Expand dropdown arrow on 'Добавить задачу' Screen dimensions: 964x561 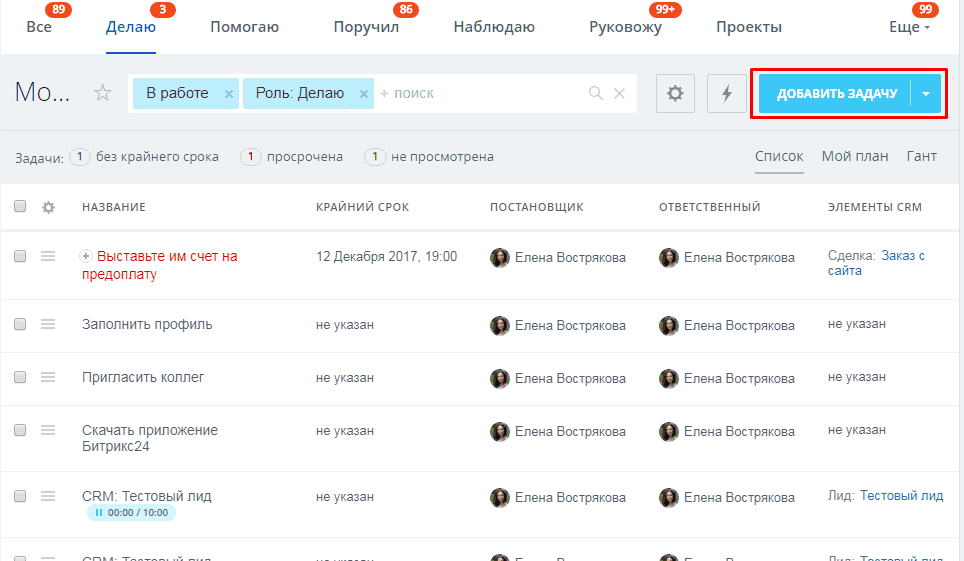[926, 94]
